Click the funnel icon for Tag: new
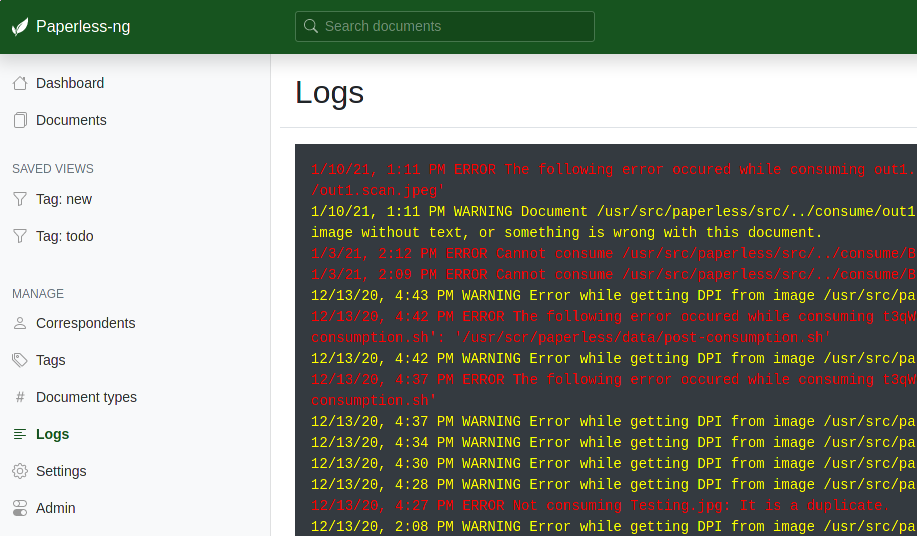 coord(20,199)
